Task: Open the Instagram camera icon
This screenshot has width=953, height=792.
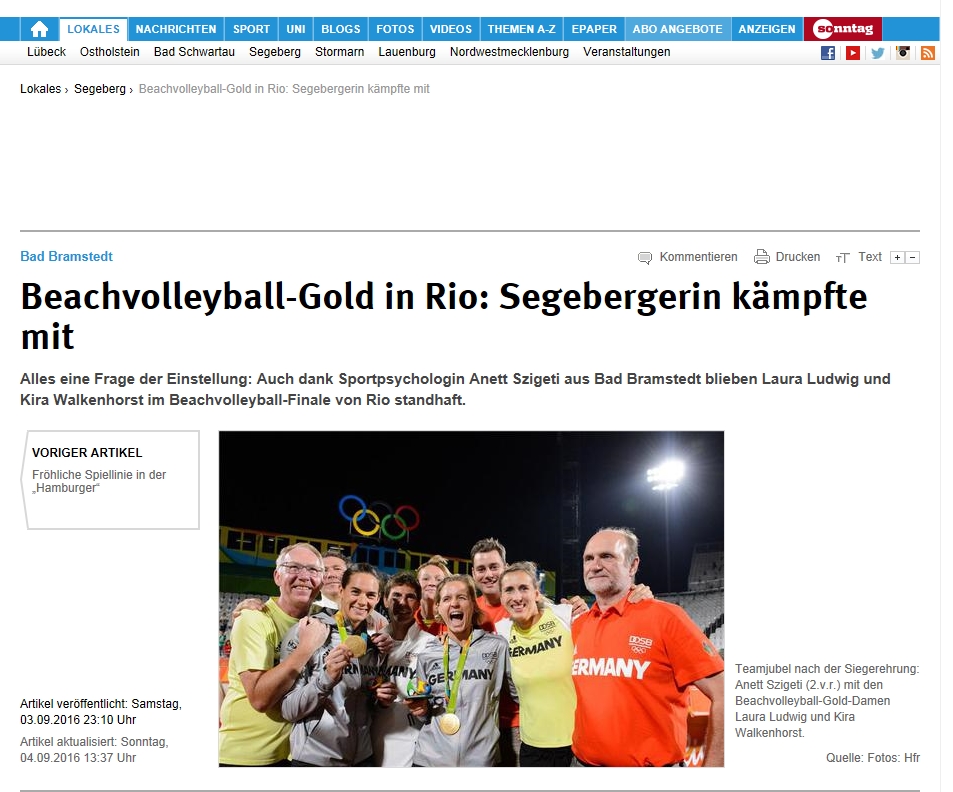Action: point(903,53)
